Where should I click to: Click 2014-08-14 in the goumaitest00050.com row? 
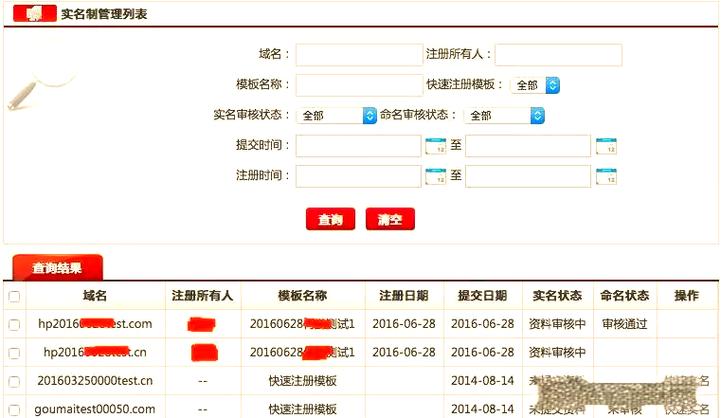(x=482, y=409)
